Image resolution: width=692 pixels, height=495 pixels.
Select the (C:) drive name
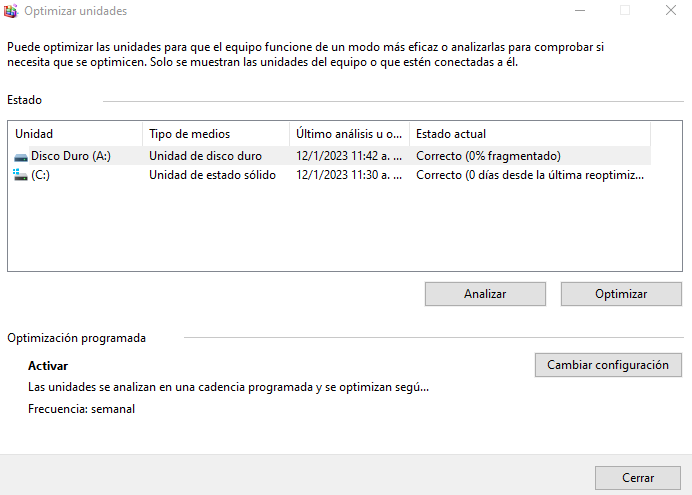coord(41,174)
